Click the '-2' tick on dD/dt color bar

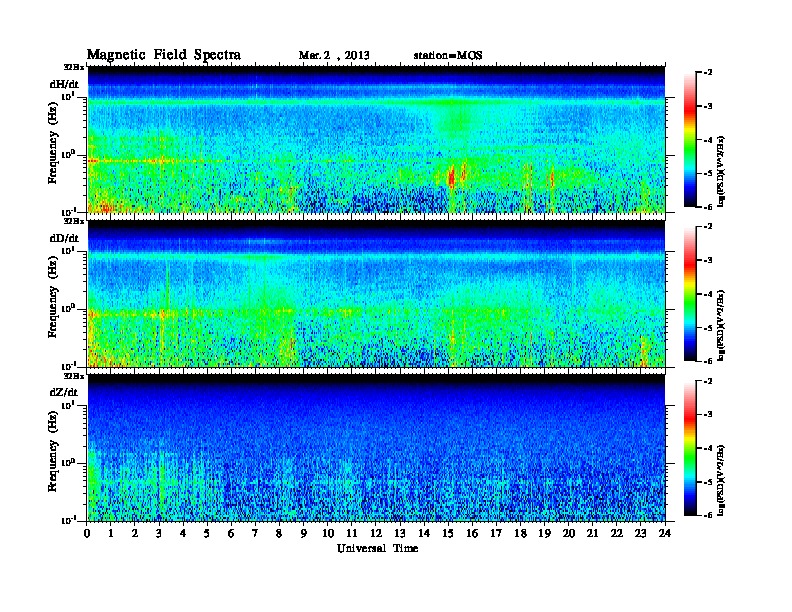coord(708,227)
